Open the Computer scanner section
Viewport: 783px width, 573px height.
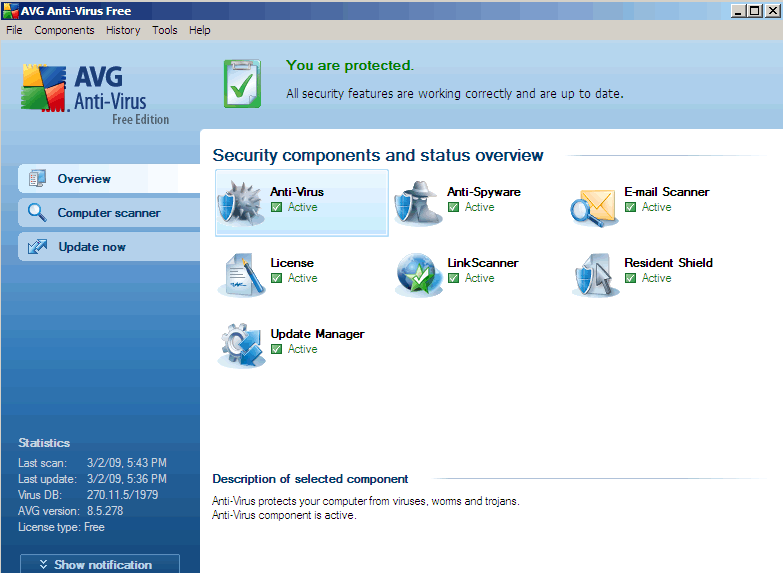pyautogui.click(x=109, y=212)
